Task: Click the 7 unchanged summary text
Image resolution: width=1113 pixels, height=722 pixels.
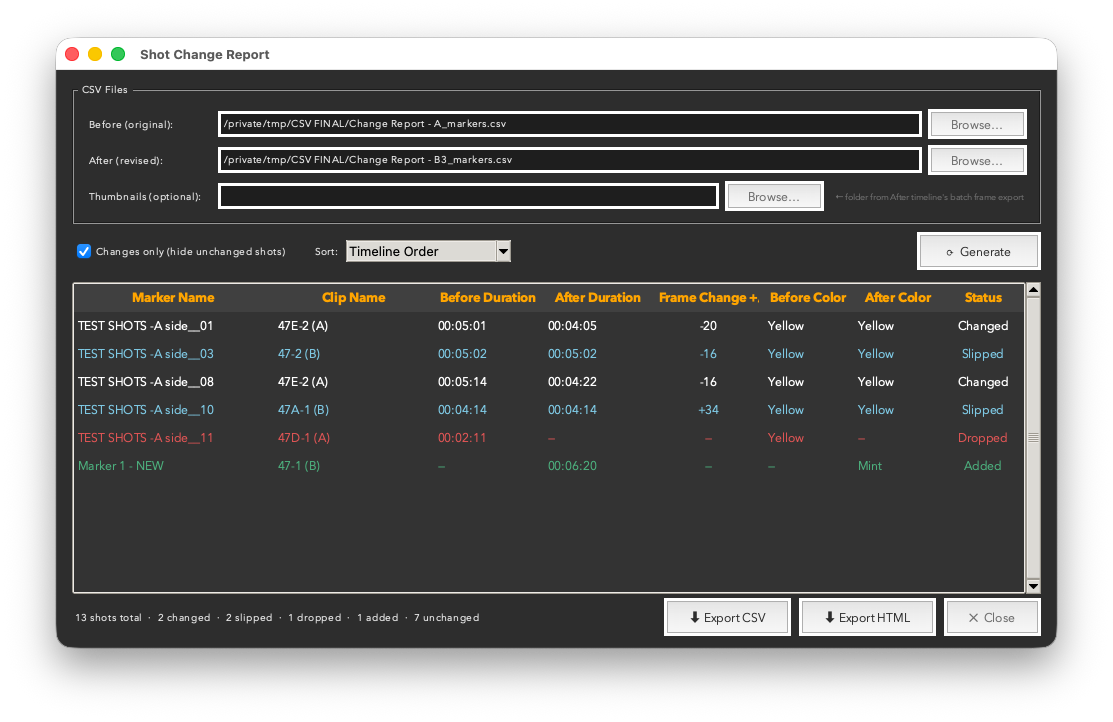Action: pyautogui.click(x=446, y=618)
